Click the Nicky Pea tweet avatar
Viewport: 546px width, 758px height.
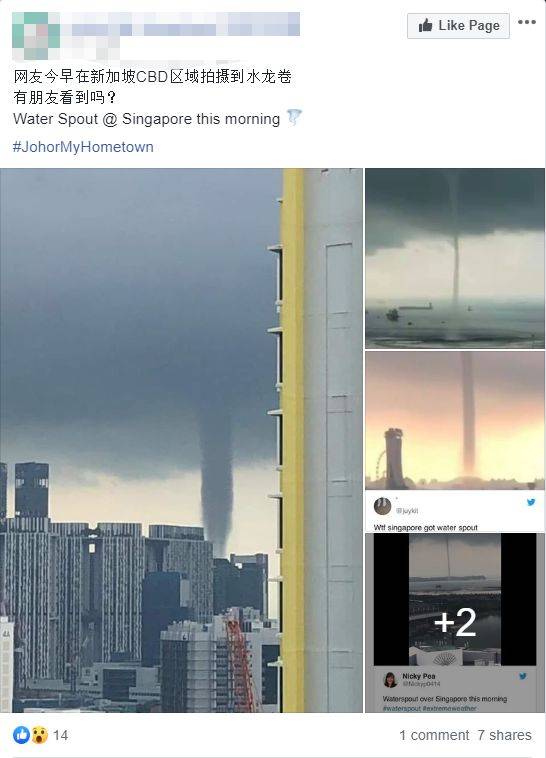click(x=390, y=680)
